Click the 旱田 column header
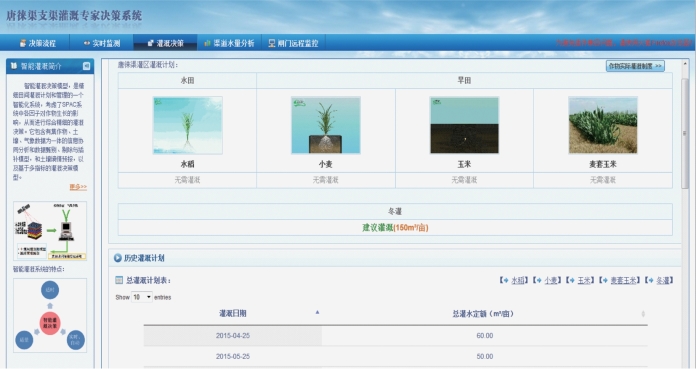 (x=464, y=80)
